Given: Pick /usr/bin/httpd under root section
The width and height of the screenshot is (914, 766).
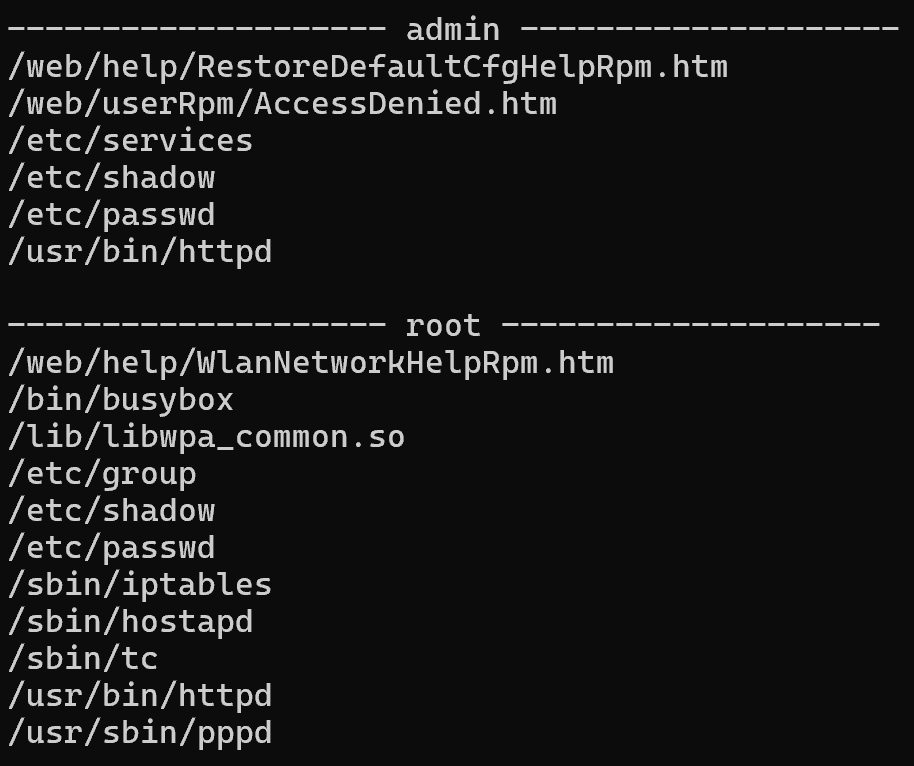Looking at the screenshot, I should click(x=140, y=695).
